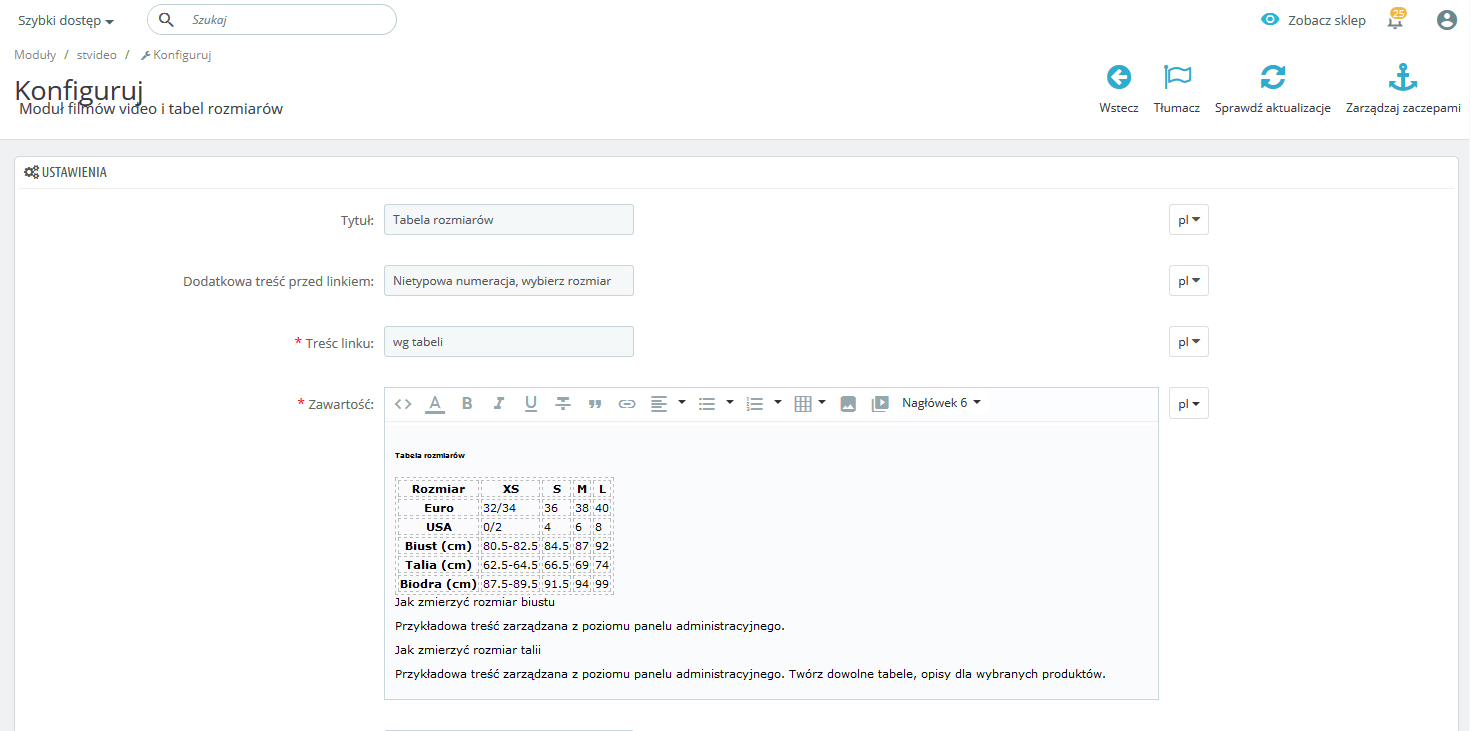Open the Szybki dostęp menu
1470x731 pixels.
point(65,21)
